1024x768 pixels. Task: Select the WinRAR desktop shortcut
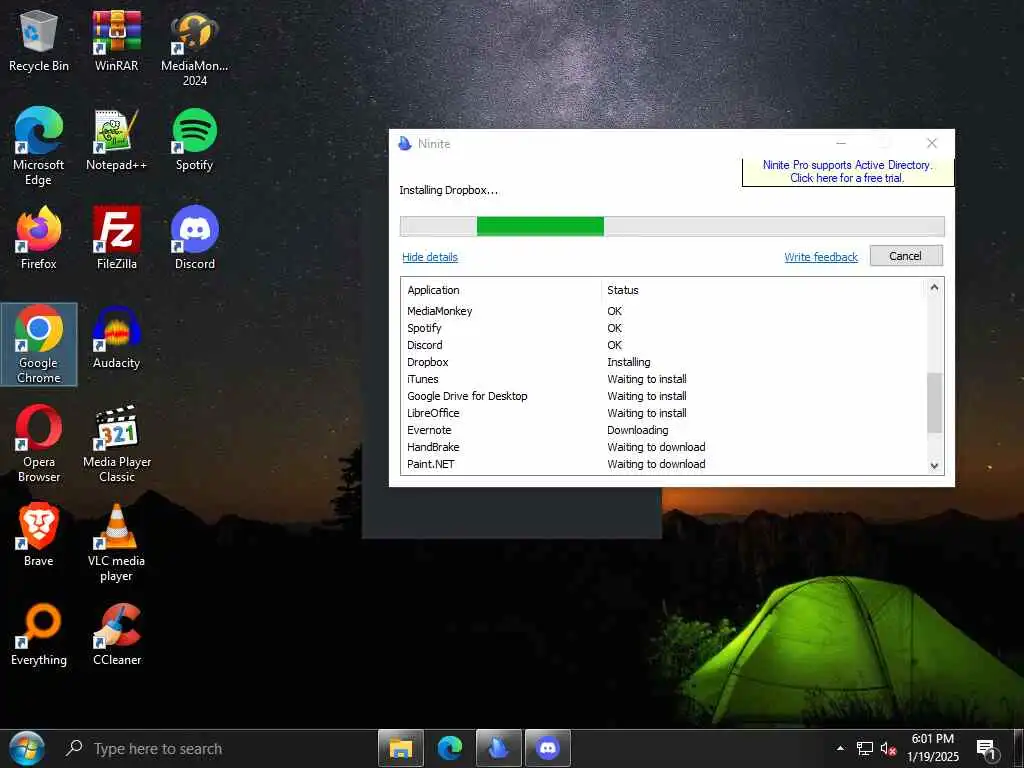(x=116, y=40)
